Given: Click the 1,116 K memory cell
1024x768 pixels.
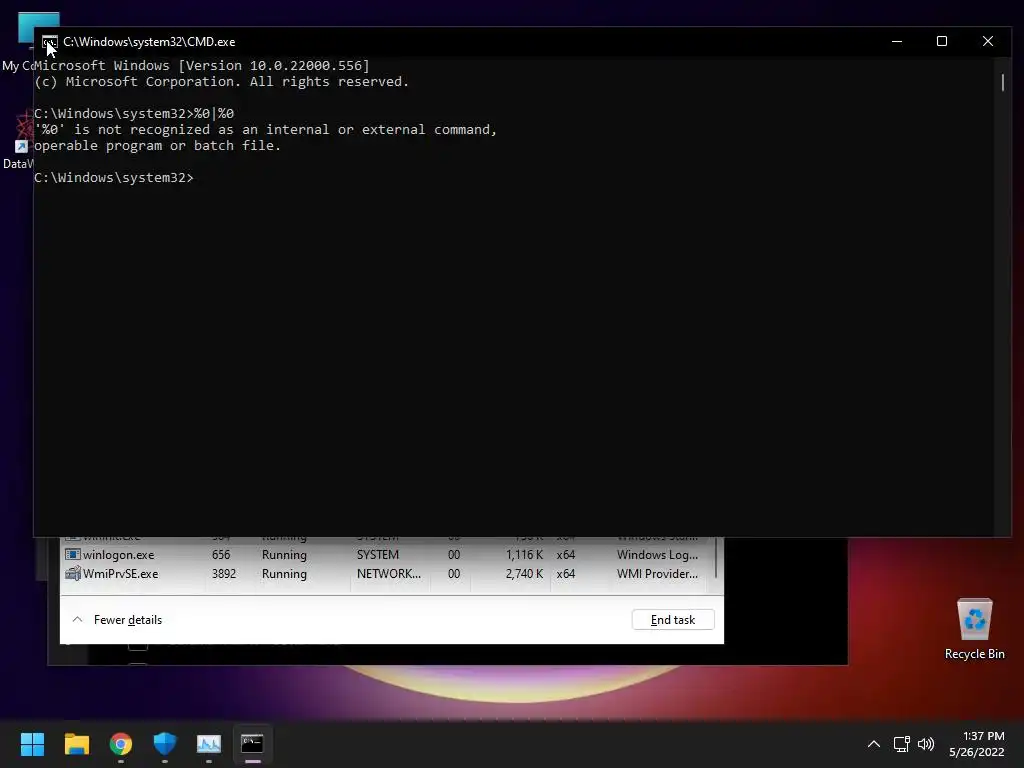Looking at the screenshot, I should 524,554.
